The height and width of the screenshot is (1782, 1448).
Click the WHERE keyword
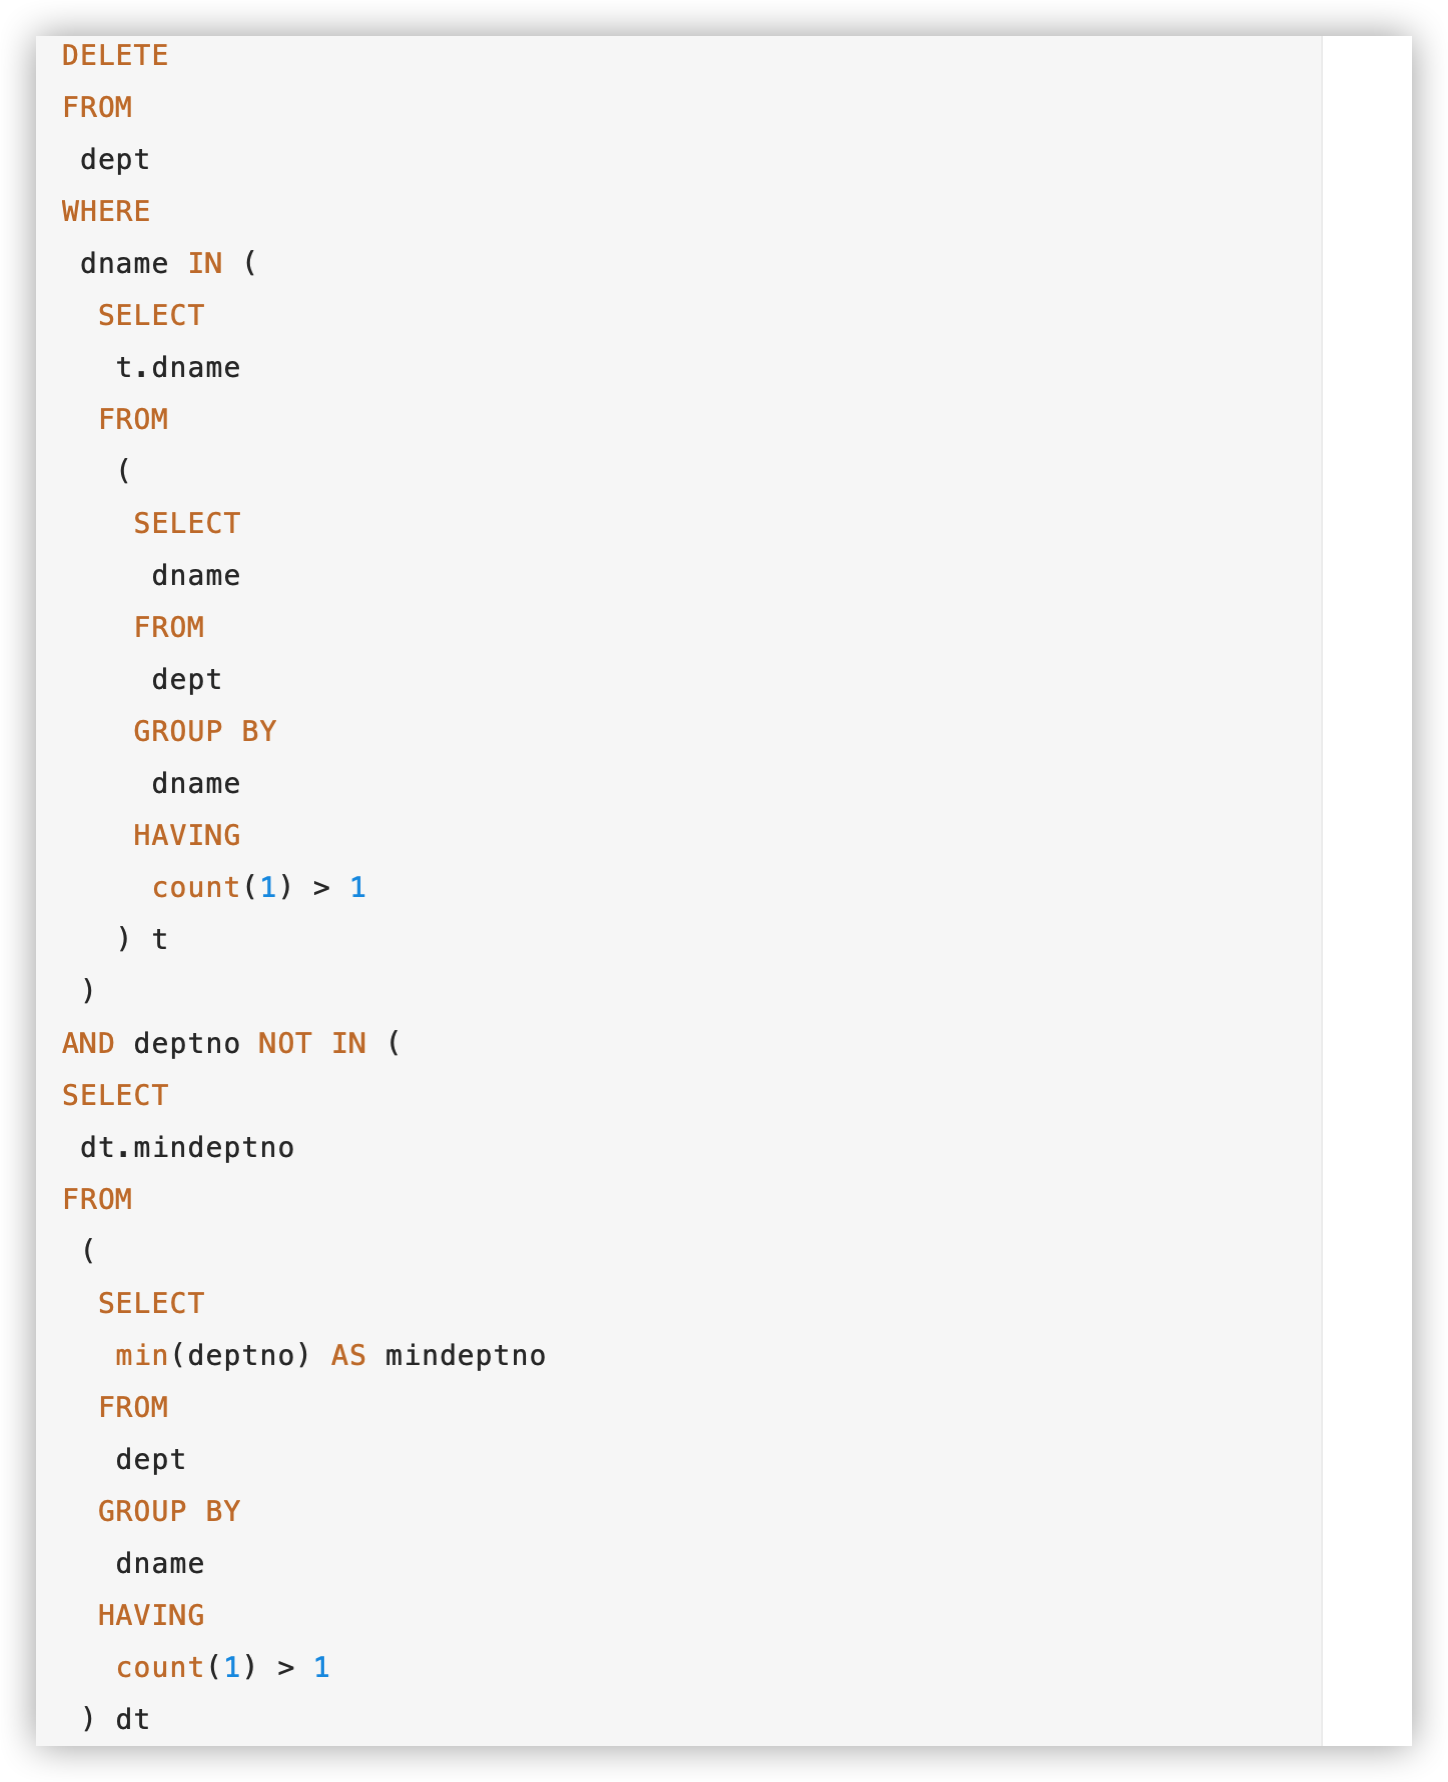(x=106, y=211)
